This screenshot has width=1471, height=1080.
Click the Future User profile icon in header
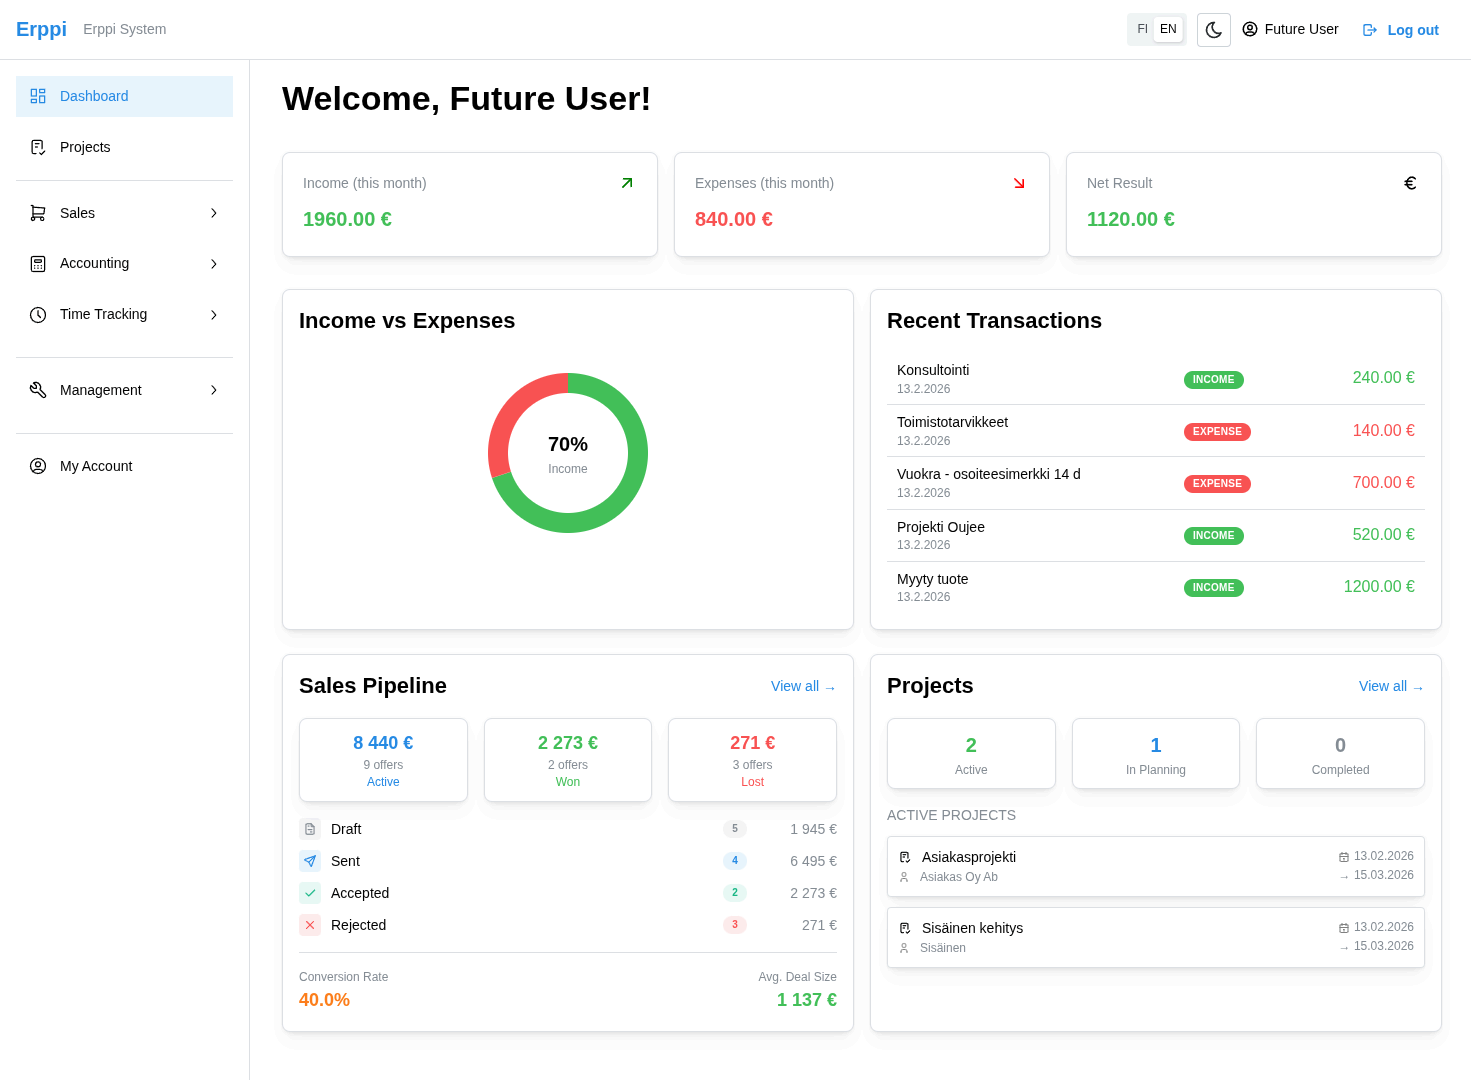pos(1250,29)
